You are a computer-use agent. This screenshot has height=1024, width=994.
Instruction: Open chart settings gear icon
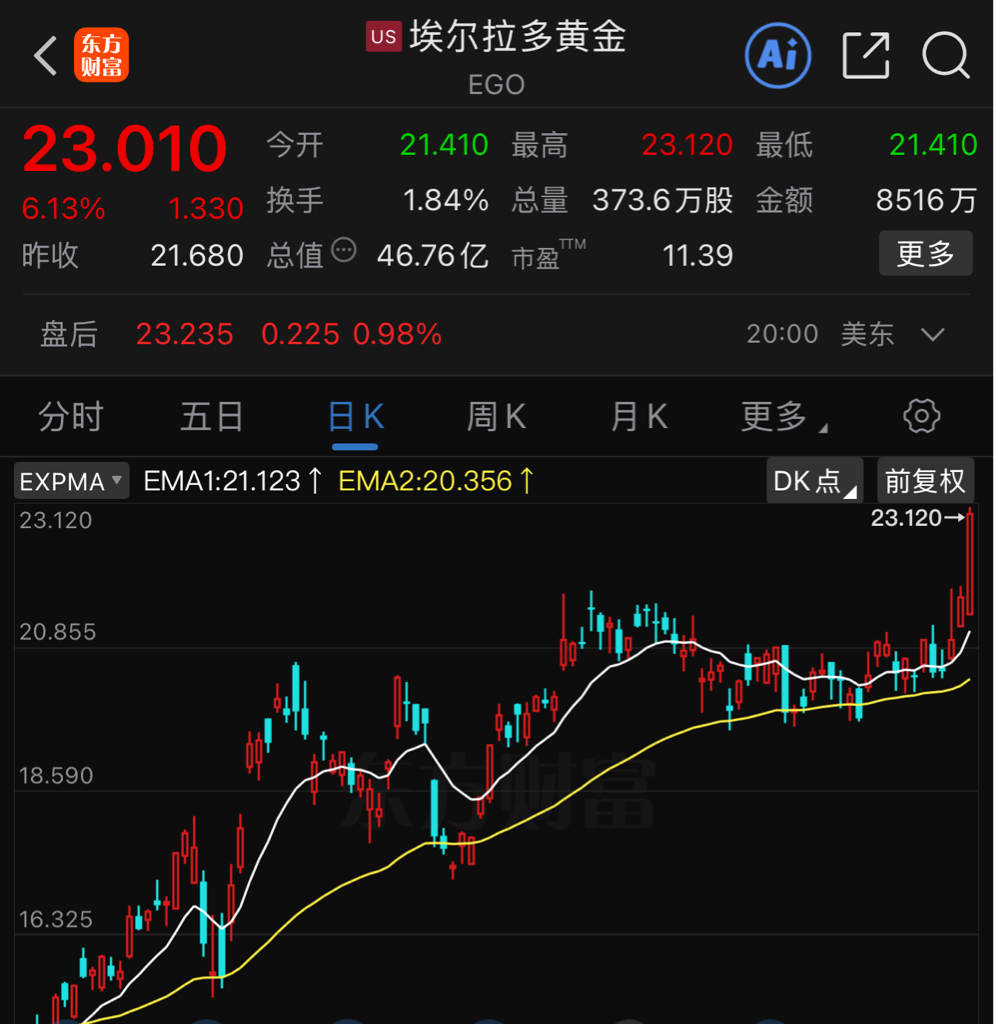(922, 416)
